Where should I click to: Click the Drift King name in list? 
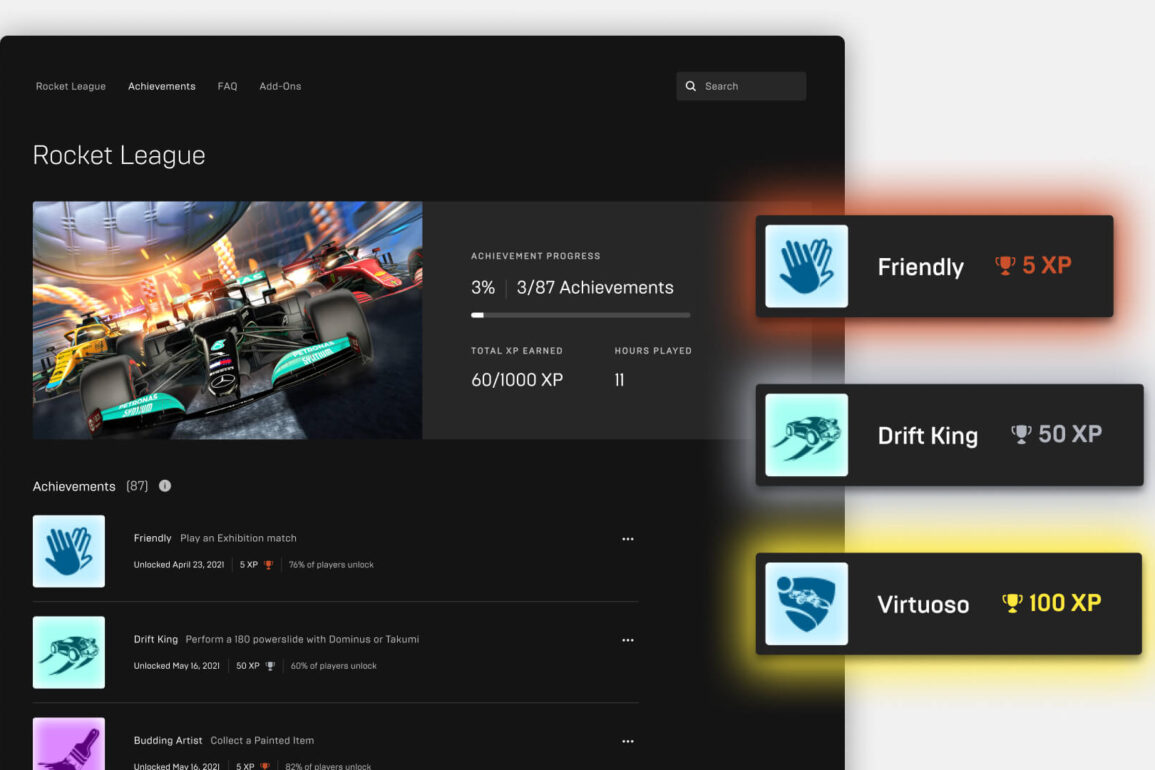pyautogui.click(x=155, y=639)
